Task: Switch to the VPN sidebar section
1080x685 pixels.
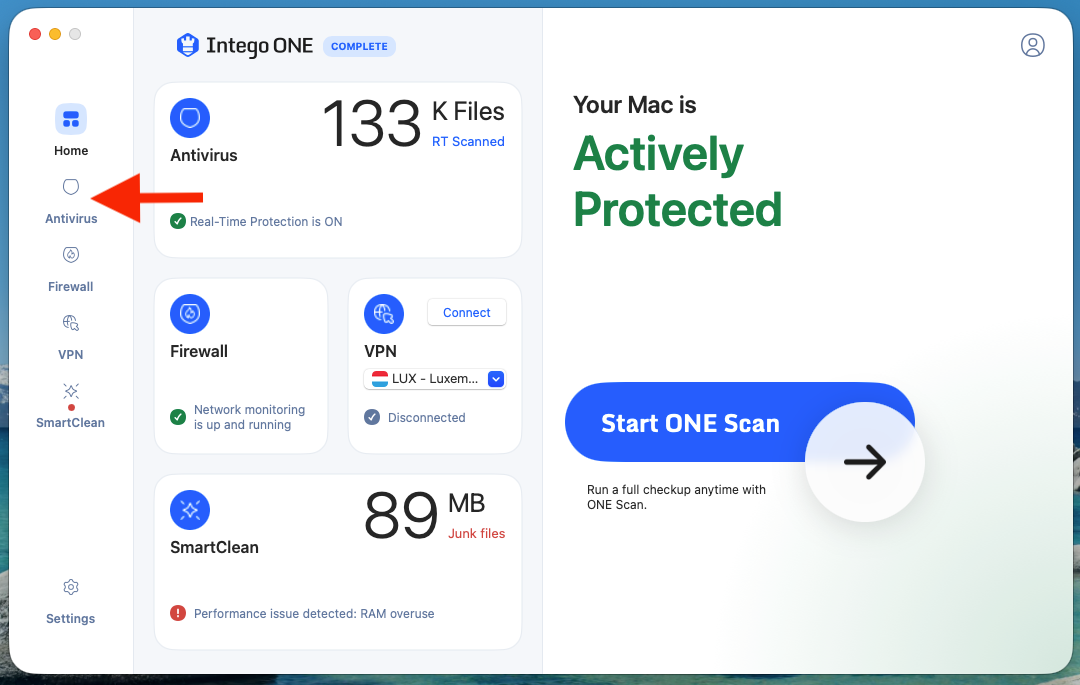Action: (x=71, y=355)
